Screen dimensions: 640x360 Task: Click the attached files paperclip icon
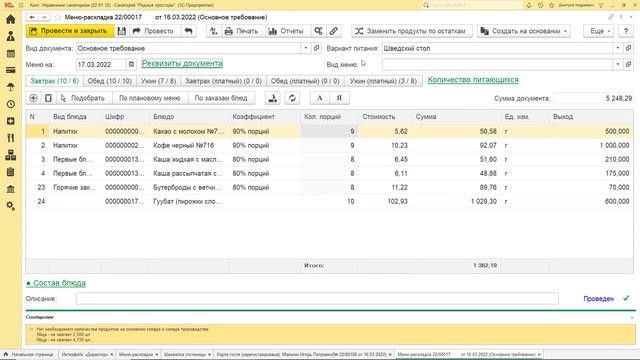coord(333,31)
